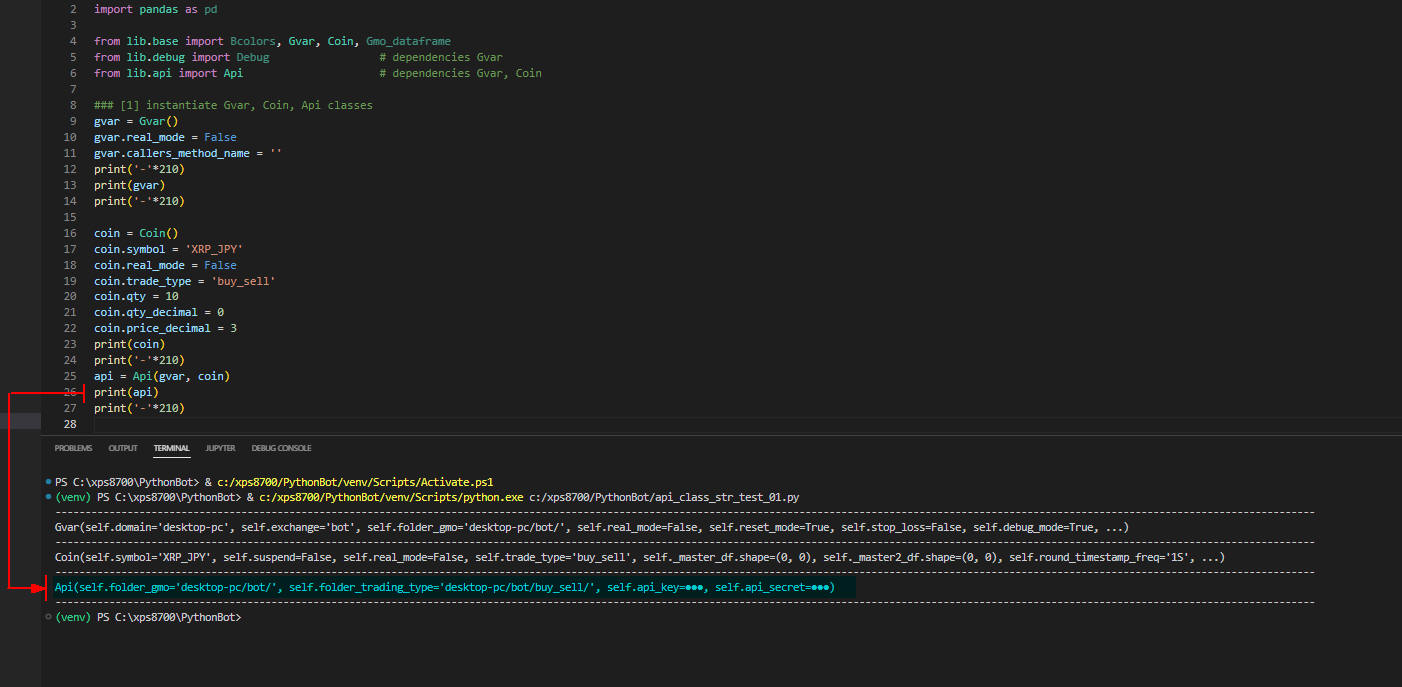1402x687 pixels.
Task: Click line number 7 in the gutter
Action: (73, 89)
